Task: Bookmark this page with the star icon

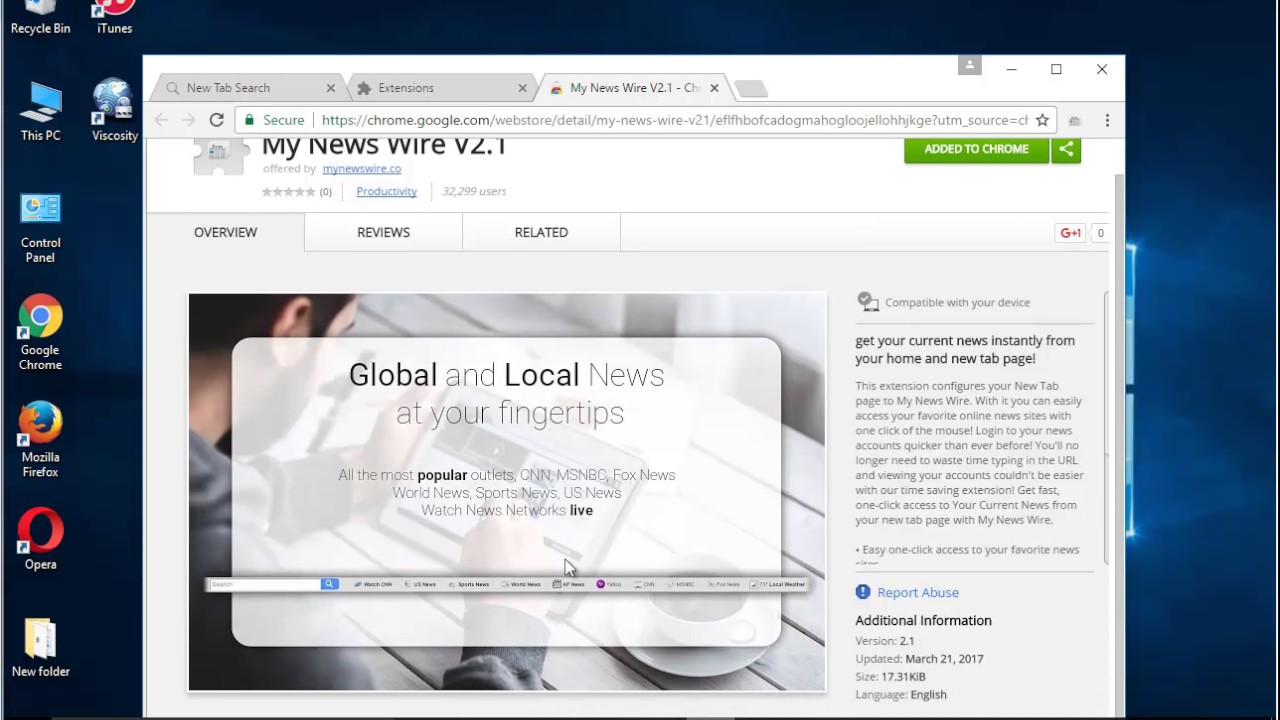Action: click(x=1042, y=120)
